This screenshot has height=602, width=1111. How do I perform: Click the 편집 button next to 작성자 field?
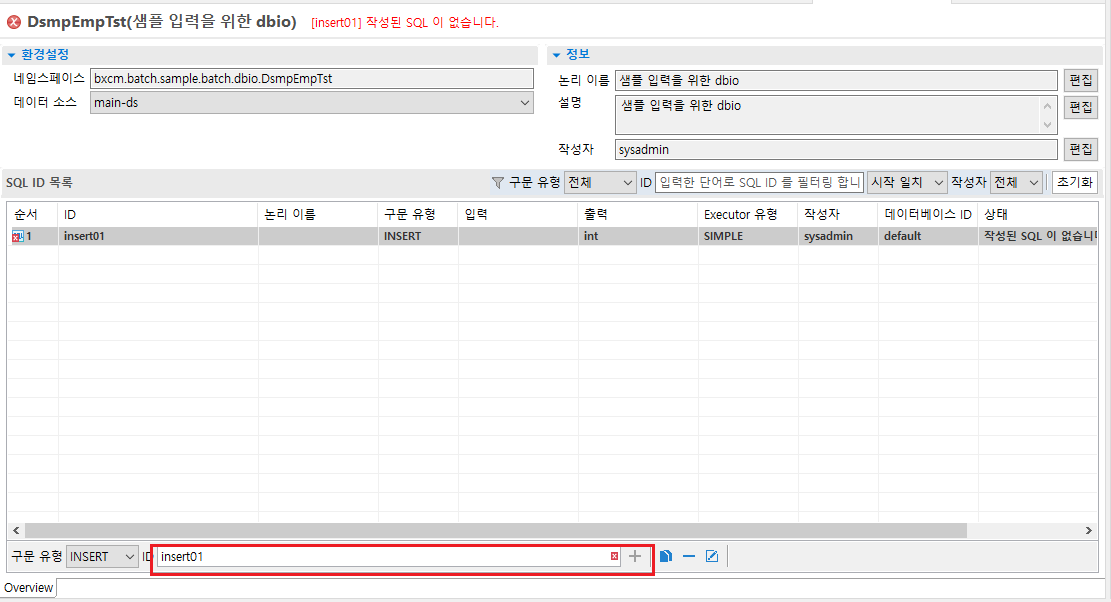click(x=1081, y=149)
